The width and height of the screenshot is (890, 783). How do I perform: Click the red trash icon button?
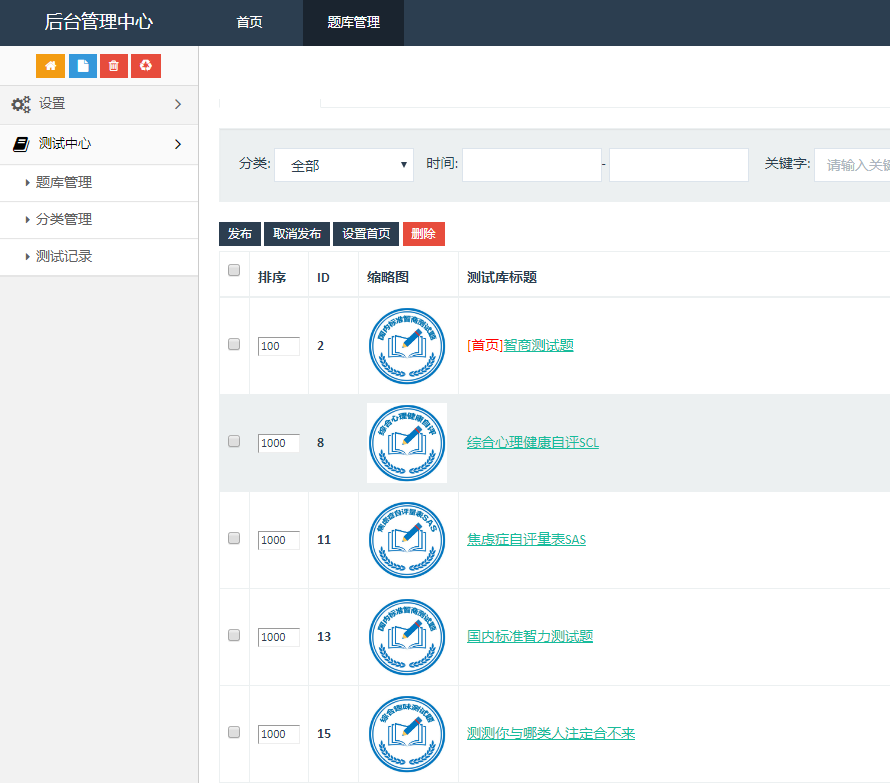click(114, 66)
